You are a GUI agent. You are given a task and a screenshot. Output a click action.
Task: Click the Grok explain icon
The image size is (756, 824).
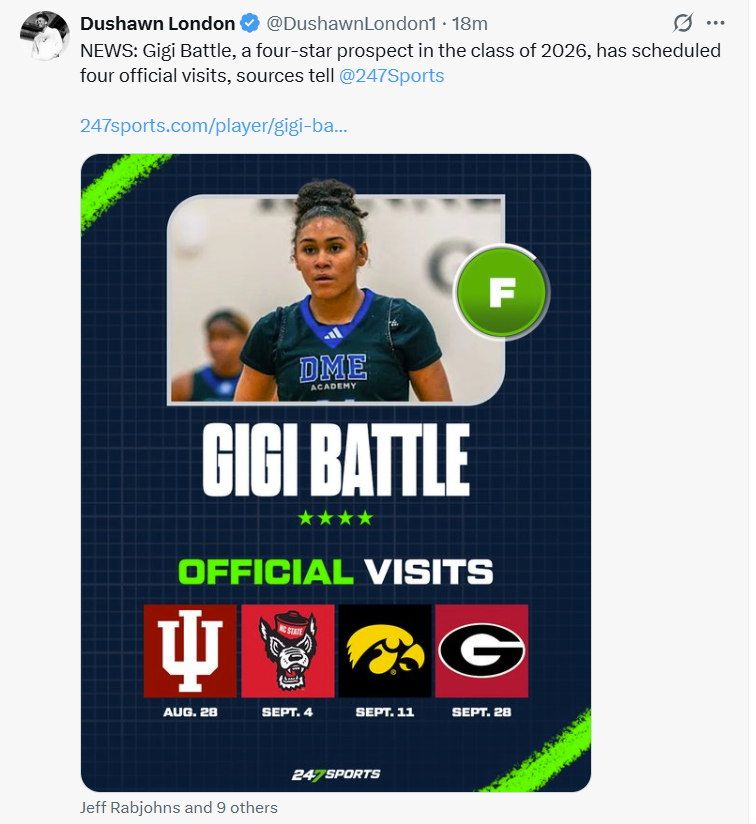[x=683, y=23]
